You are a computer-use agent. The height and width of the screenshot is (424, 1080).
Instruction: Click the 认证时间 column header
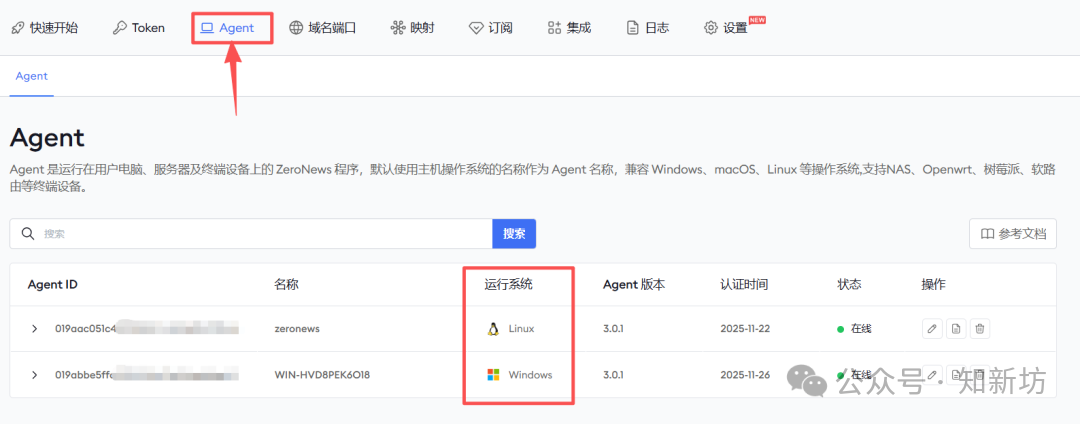(x=744, y=285)
